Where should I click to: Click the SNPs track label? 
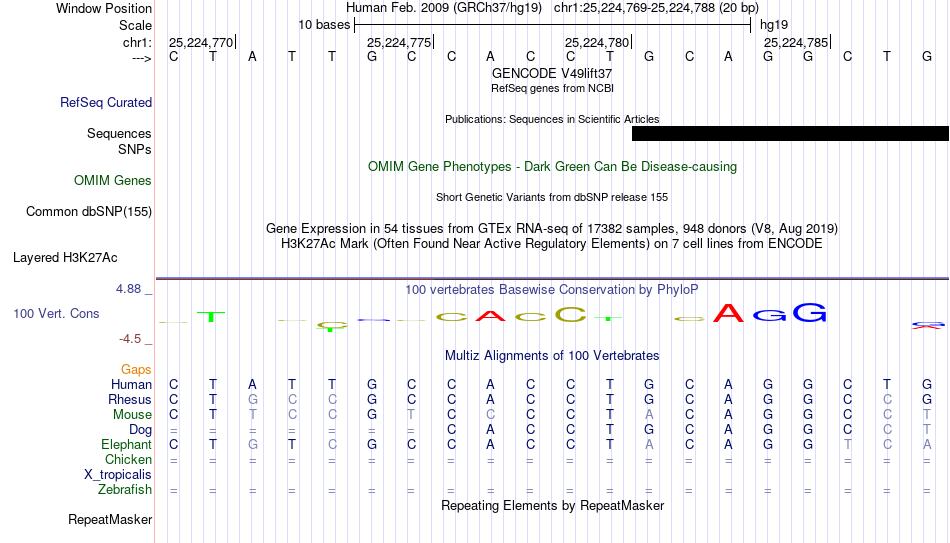pos(135,149)
